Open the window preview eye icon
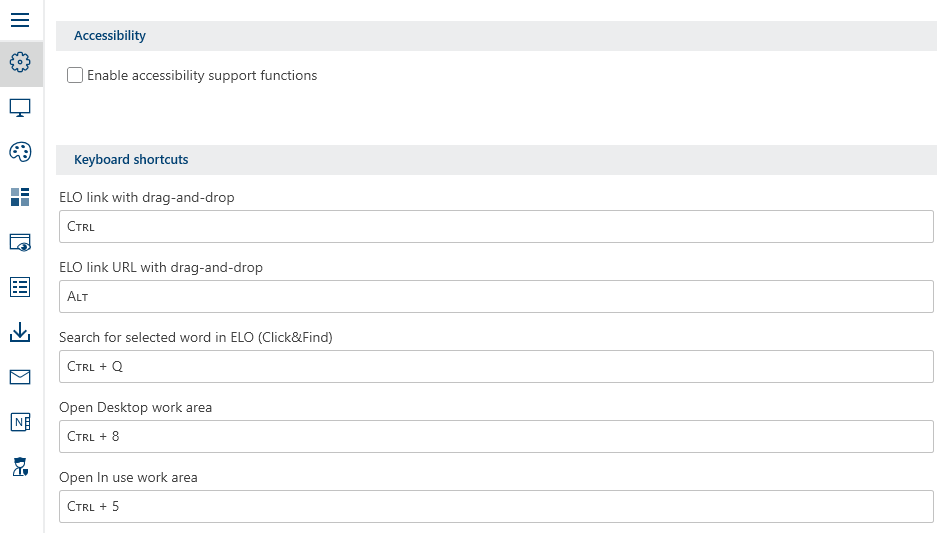The image size is (948, 533). [x=20, y=242]
